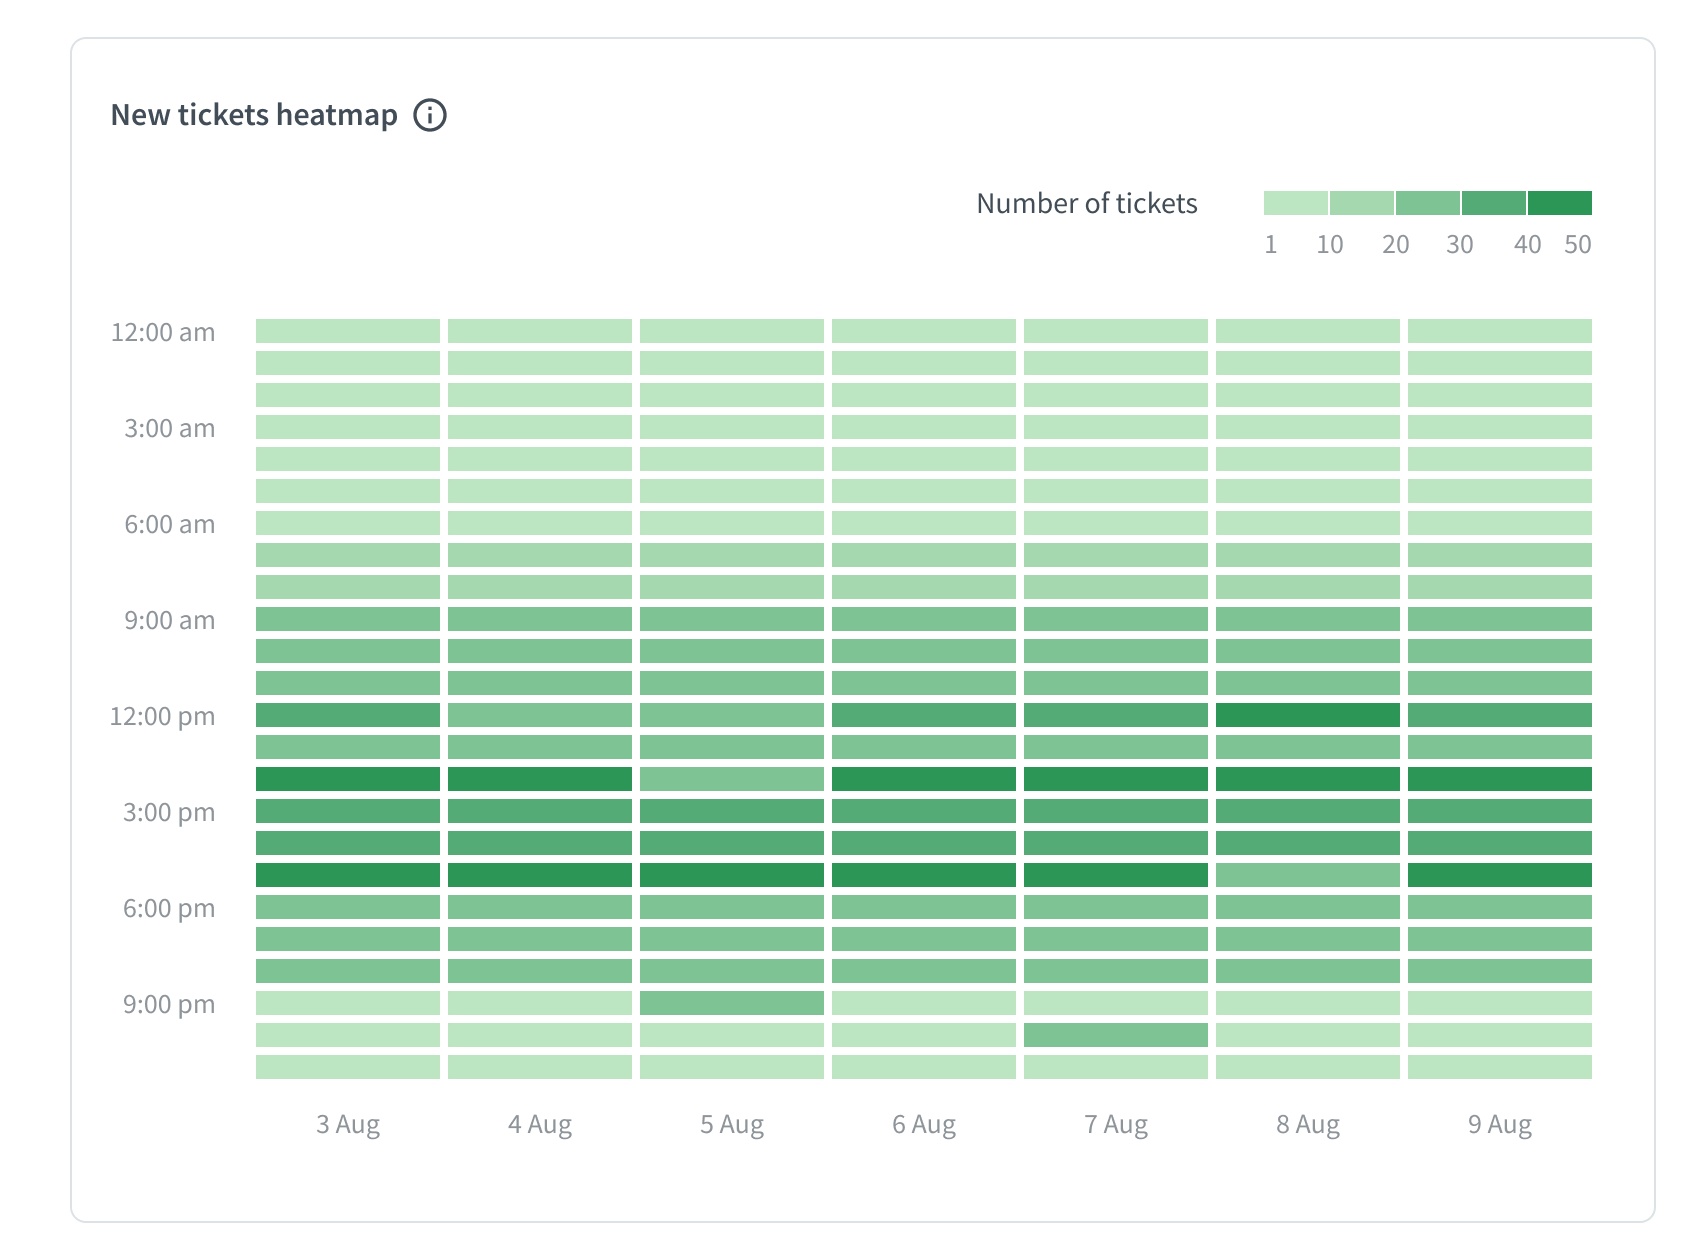Select the 20–30 tickets legend swatch
The width and height of the screenshot is (1696, 1257).
pos(1427,203)
